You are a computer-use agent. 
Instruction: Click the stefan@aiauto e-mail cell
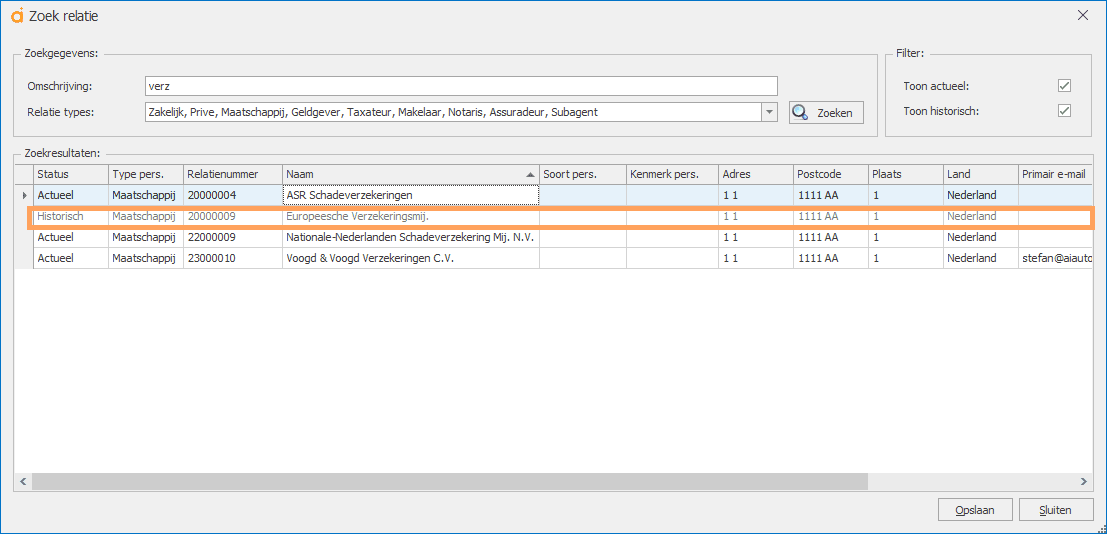1055,259
